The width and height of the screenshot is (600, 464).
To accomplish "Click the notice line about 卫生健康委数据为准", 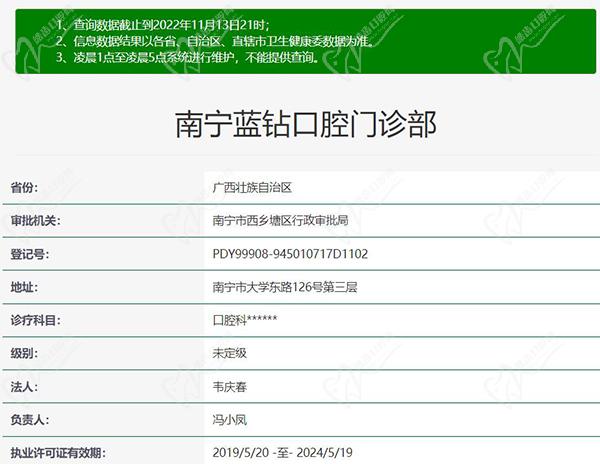I will [x=215, y=41].
